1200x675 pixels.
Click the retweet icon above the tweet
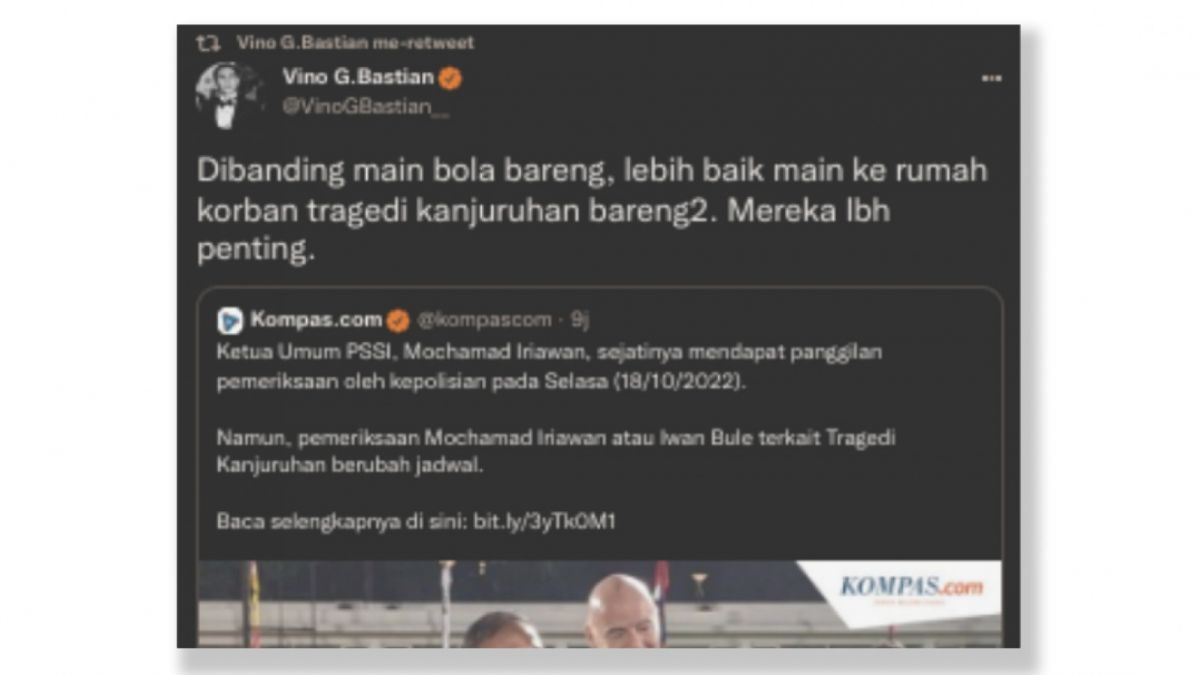click(209, 43)
